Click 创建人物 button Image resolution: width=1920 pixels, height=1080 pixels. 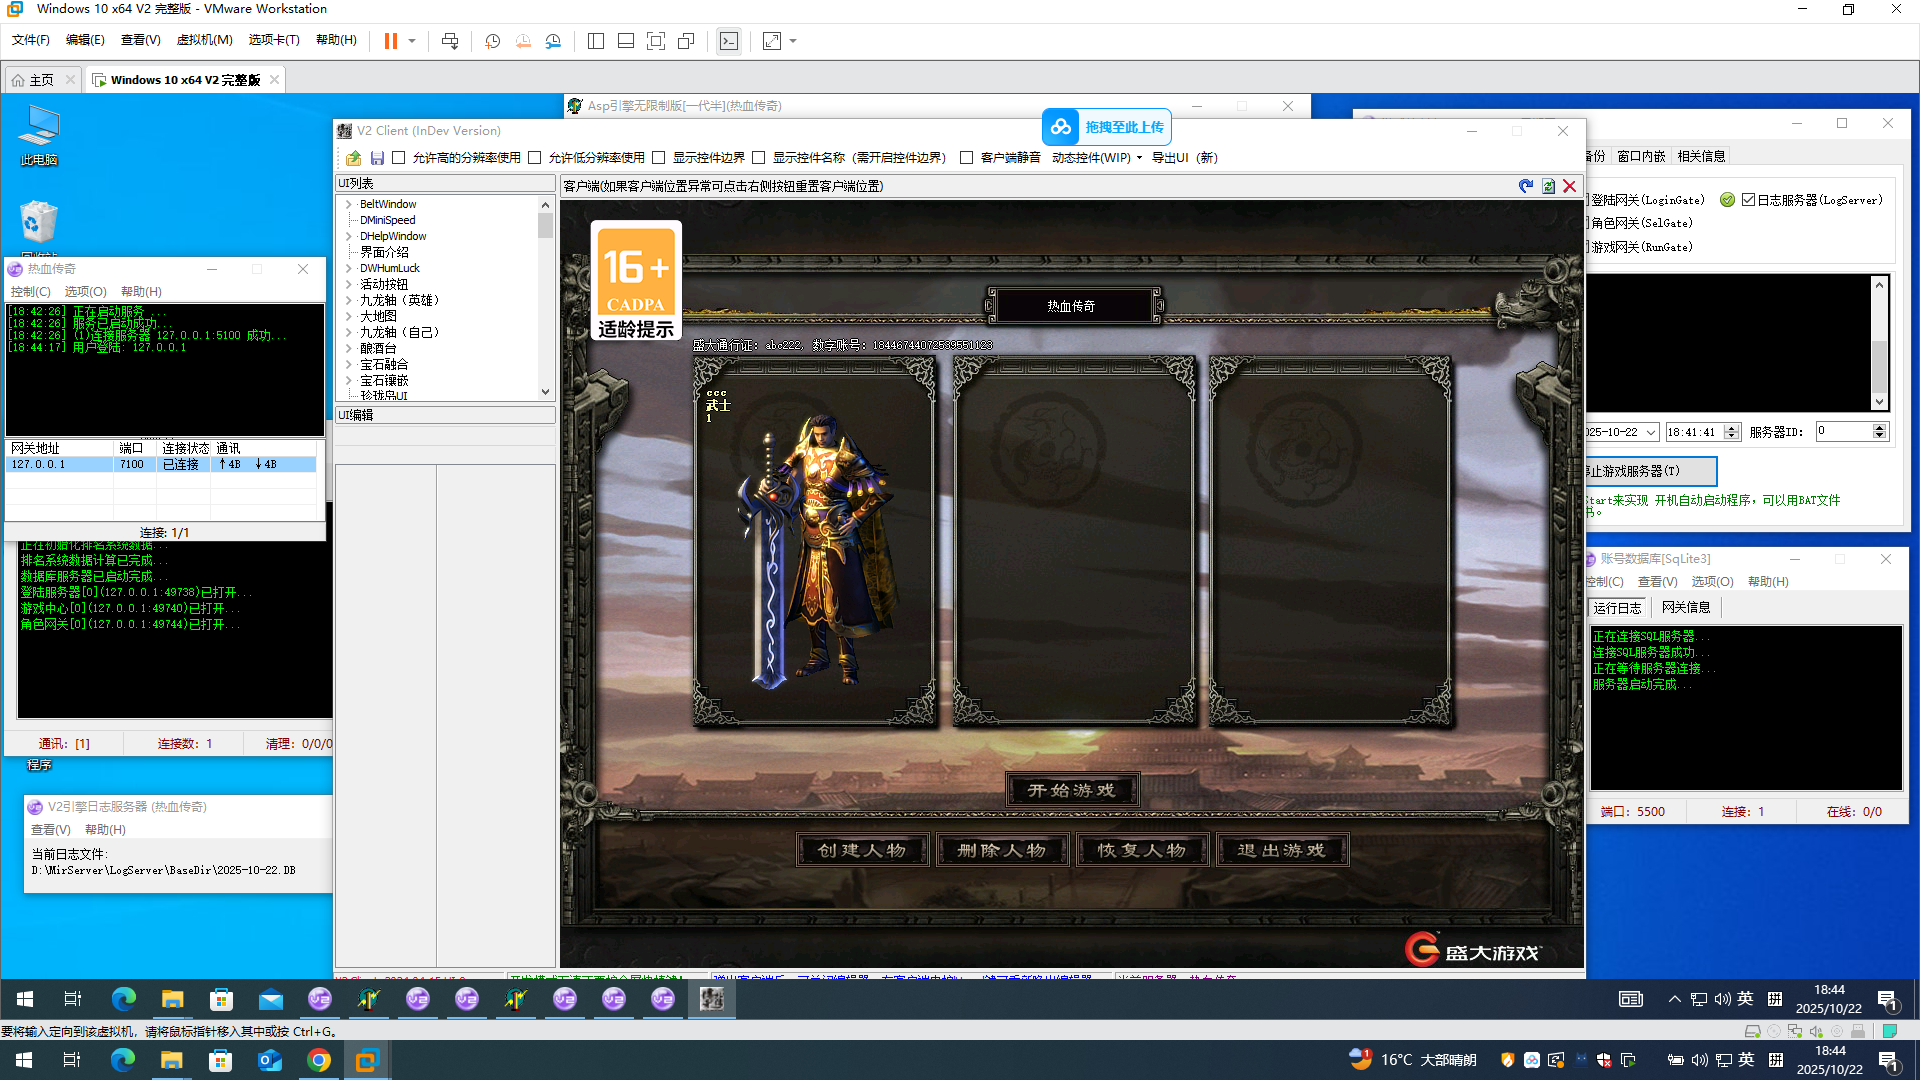click(862, 850)
